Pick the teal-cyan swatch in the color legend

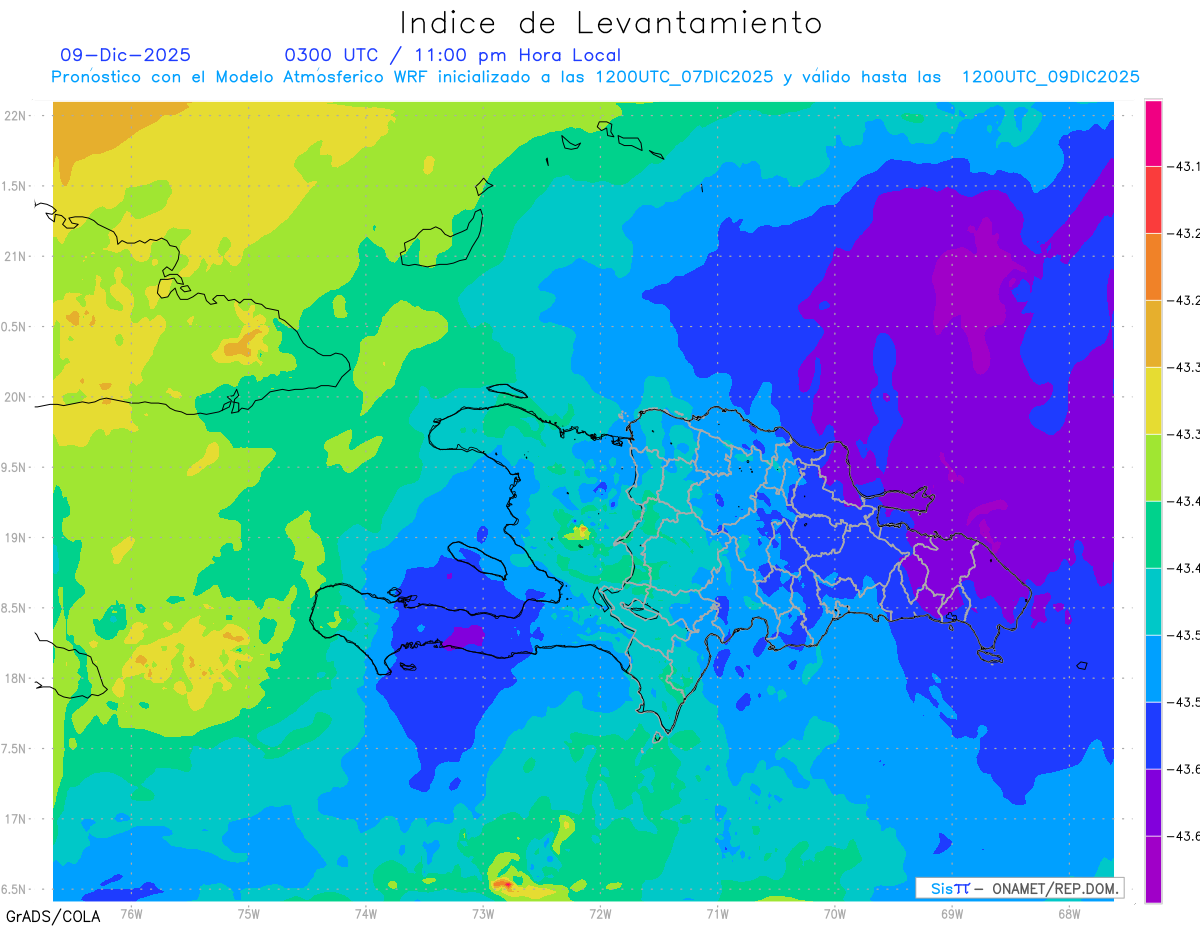pyautogui.click(x=1153, y=602)
